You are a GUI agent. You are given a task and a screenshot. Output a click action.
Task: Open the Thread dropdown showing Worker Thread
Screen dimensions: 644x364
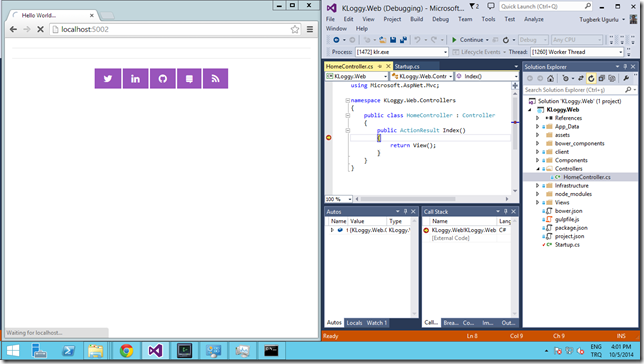tap(577, 52)
